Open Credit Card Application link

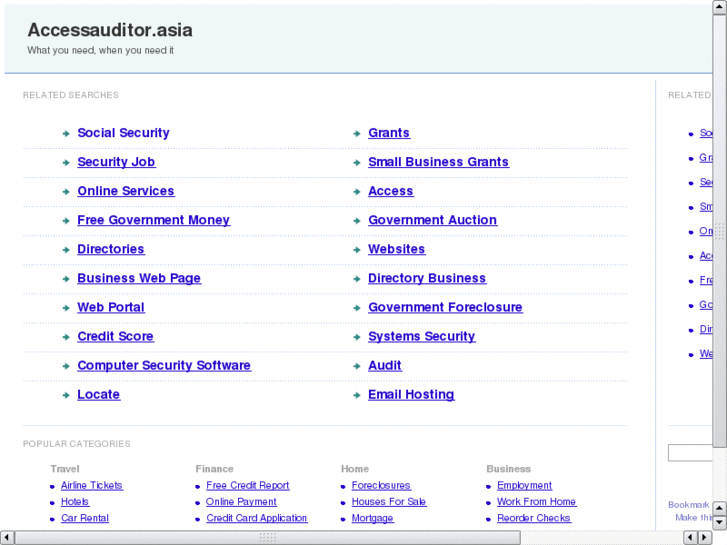pyautogui.click(x=257, y=518)
